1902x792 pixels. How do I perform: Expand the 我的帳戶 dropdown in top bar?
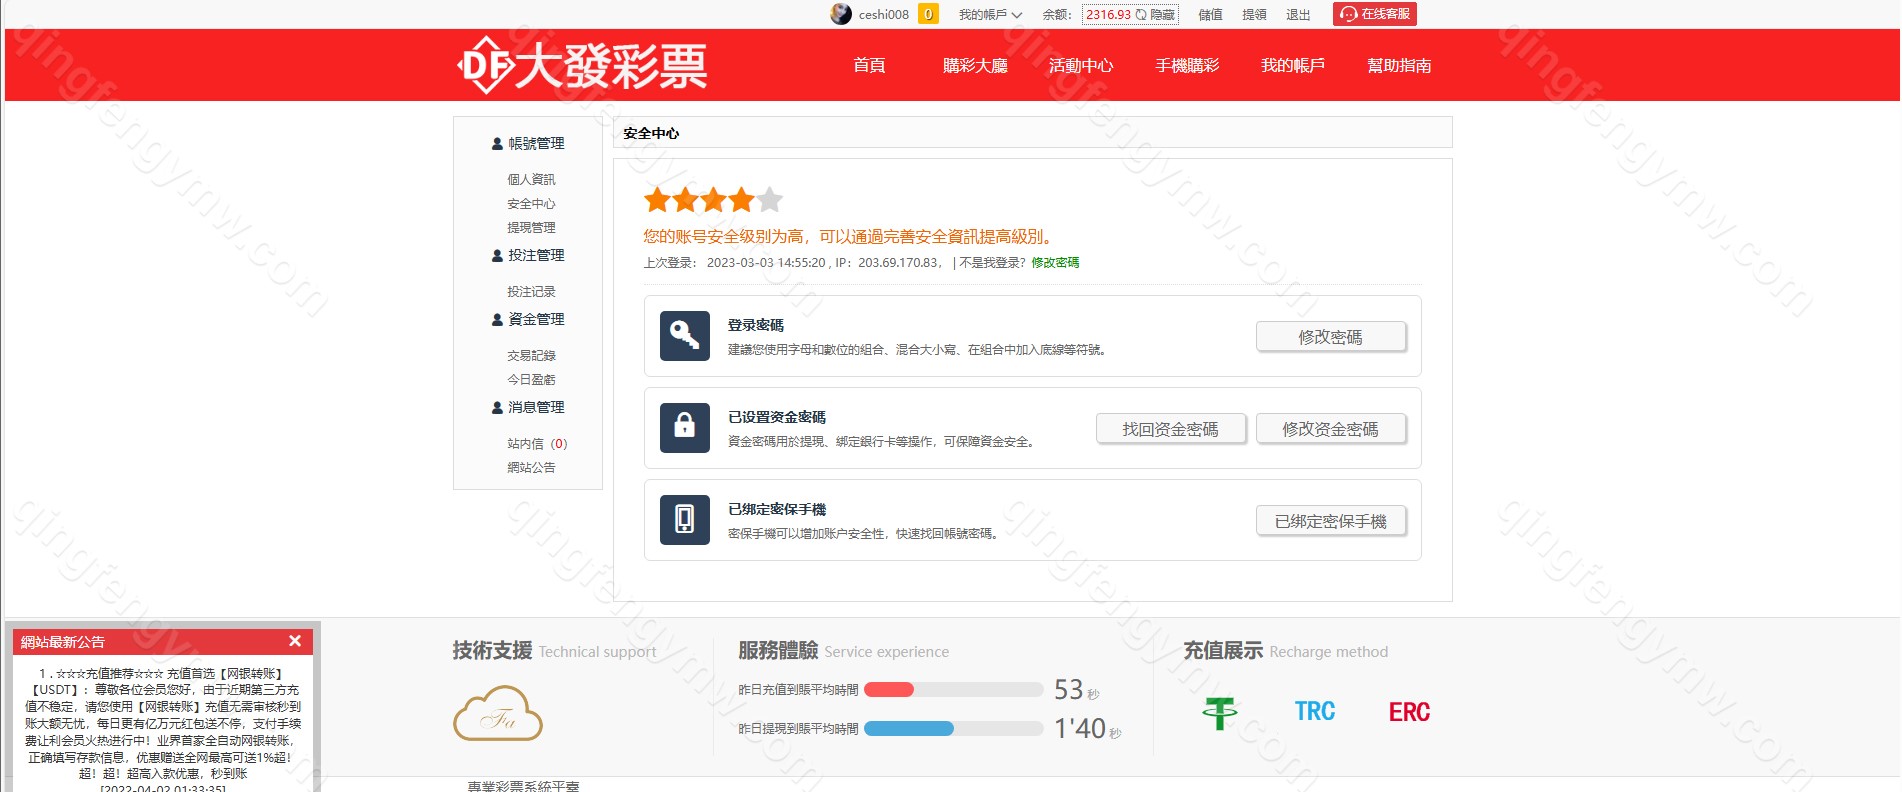click(x=990, y=15)
